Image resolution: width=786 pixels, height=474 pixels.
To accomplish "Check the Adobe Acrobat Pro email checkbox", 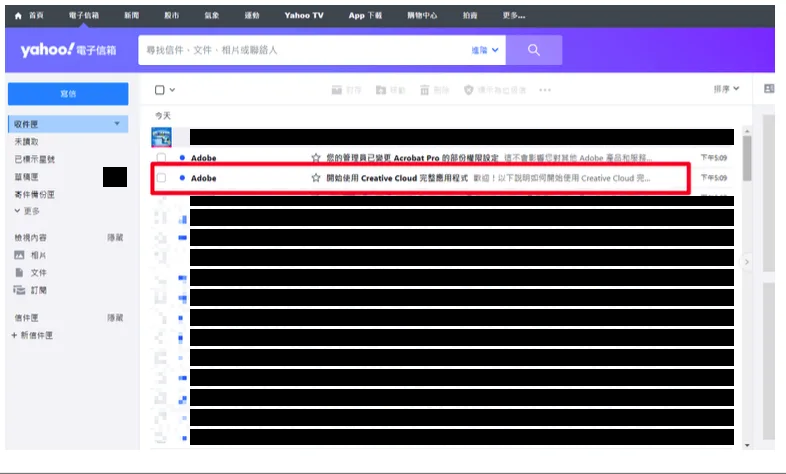I will click(x=161, y=158).
